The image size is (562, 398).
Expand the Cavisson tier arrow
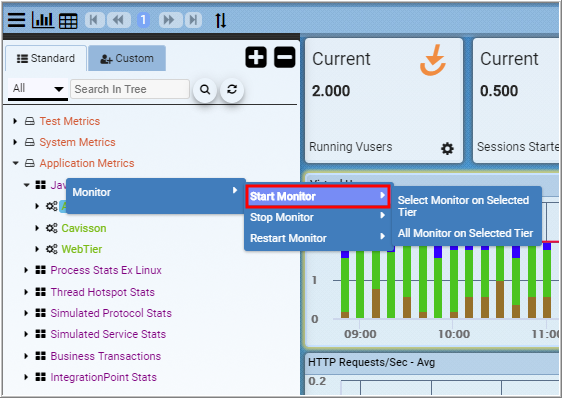pos(37,228)
